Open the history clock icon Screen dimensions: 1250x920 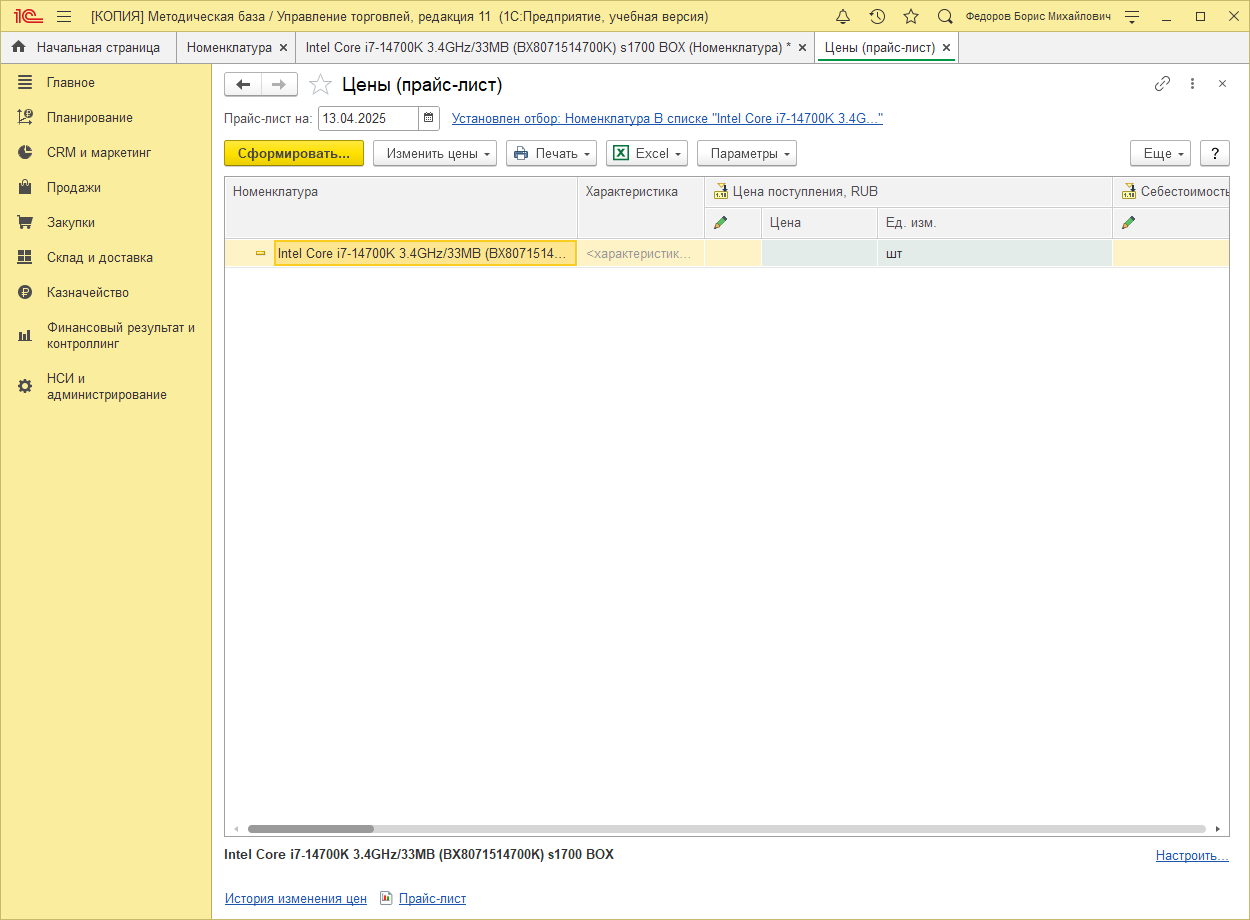point(877,17)
